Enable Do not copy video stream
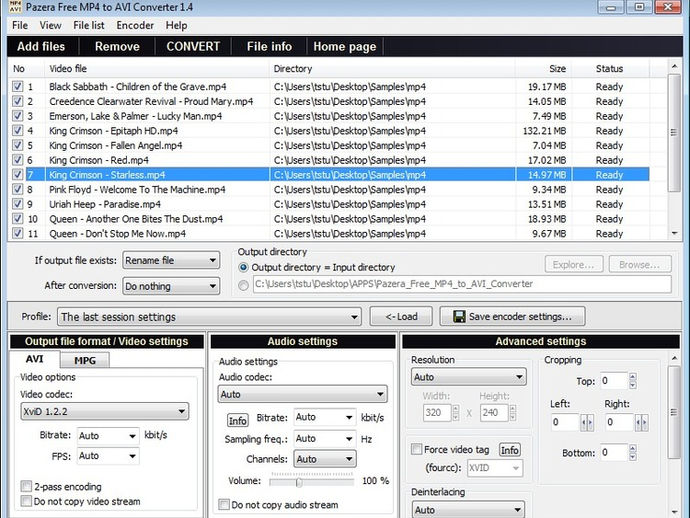690x518 pixels. coord(26,501)
